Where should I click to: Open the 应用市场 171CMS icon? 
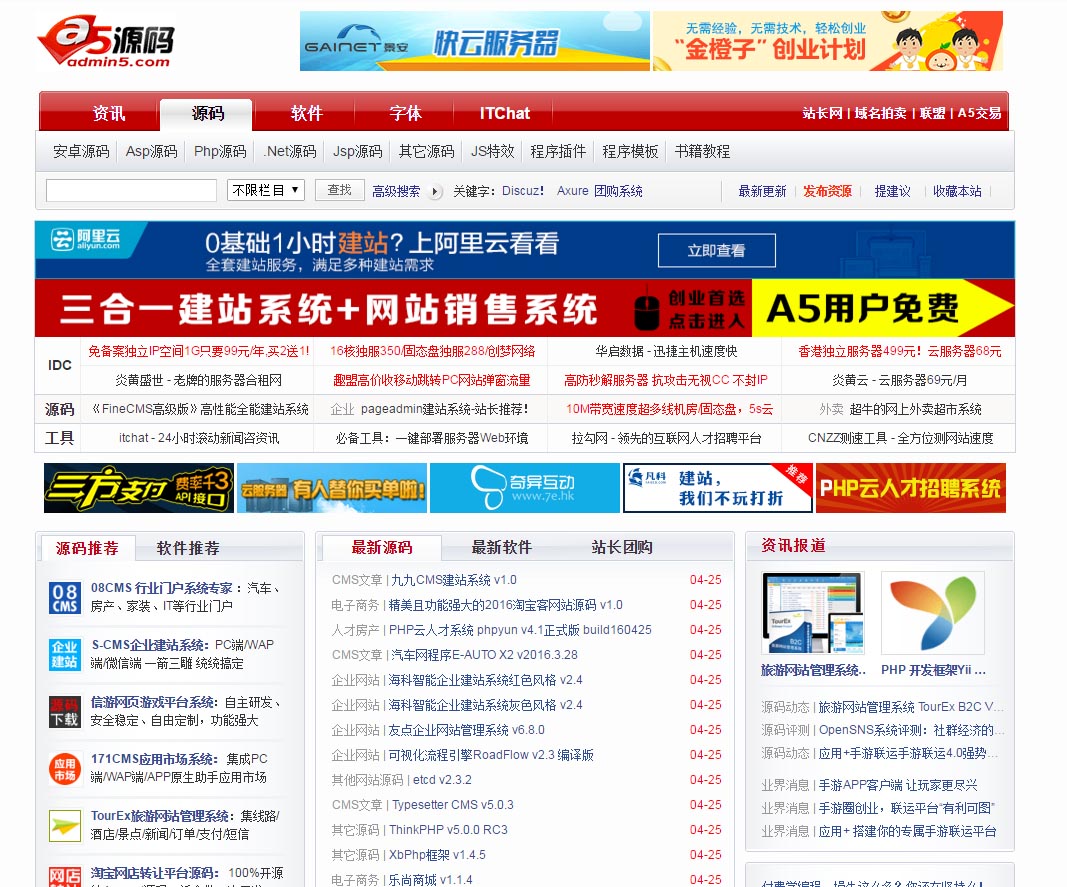coord(65,769)
